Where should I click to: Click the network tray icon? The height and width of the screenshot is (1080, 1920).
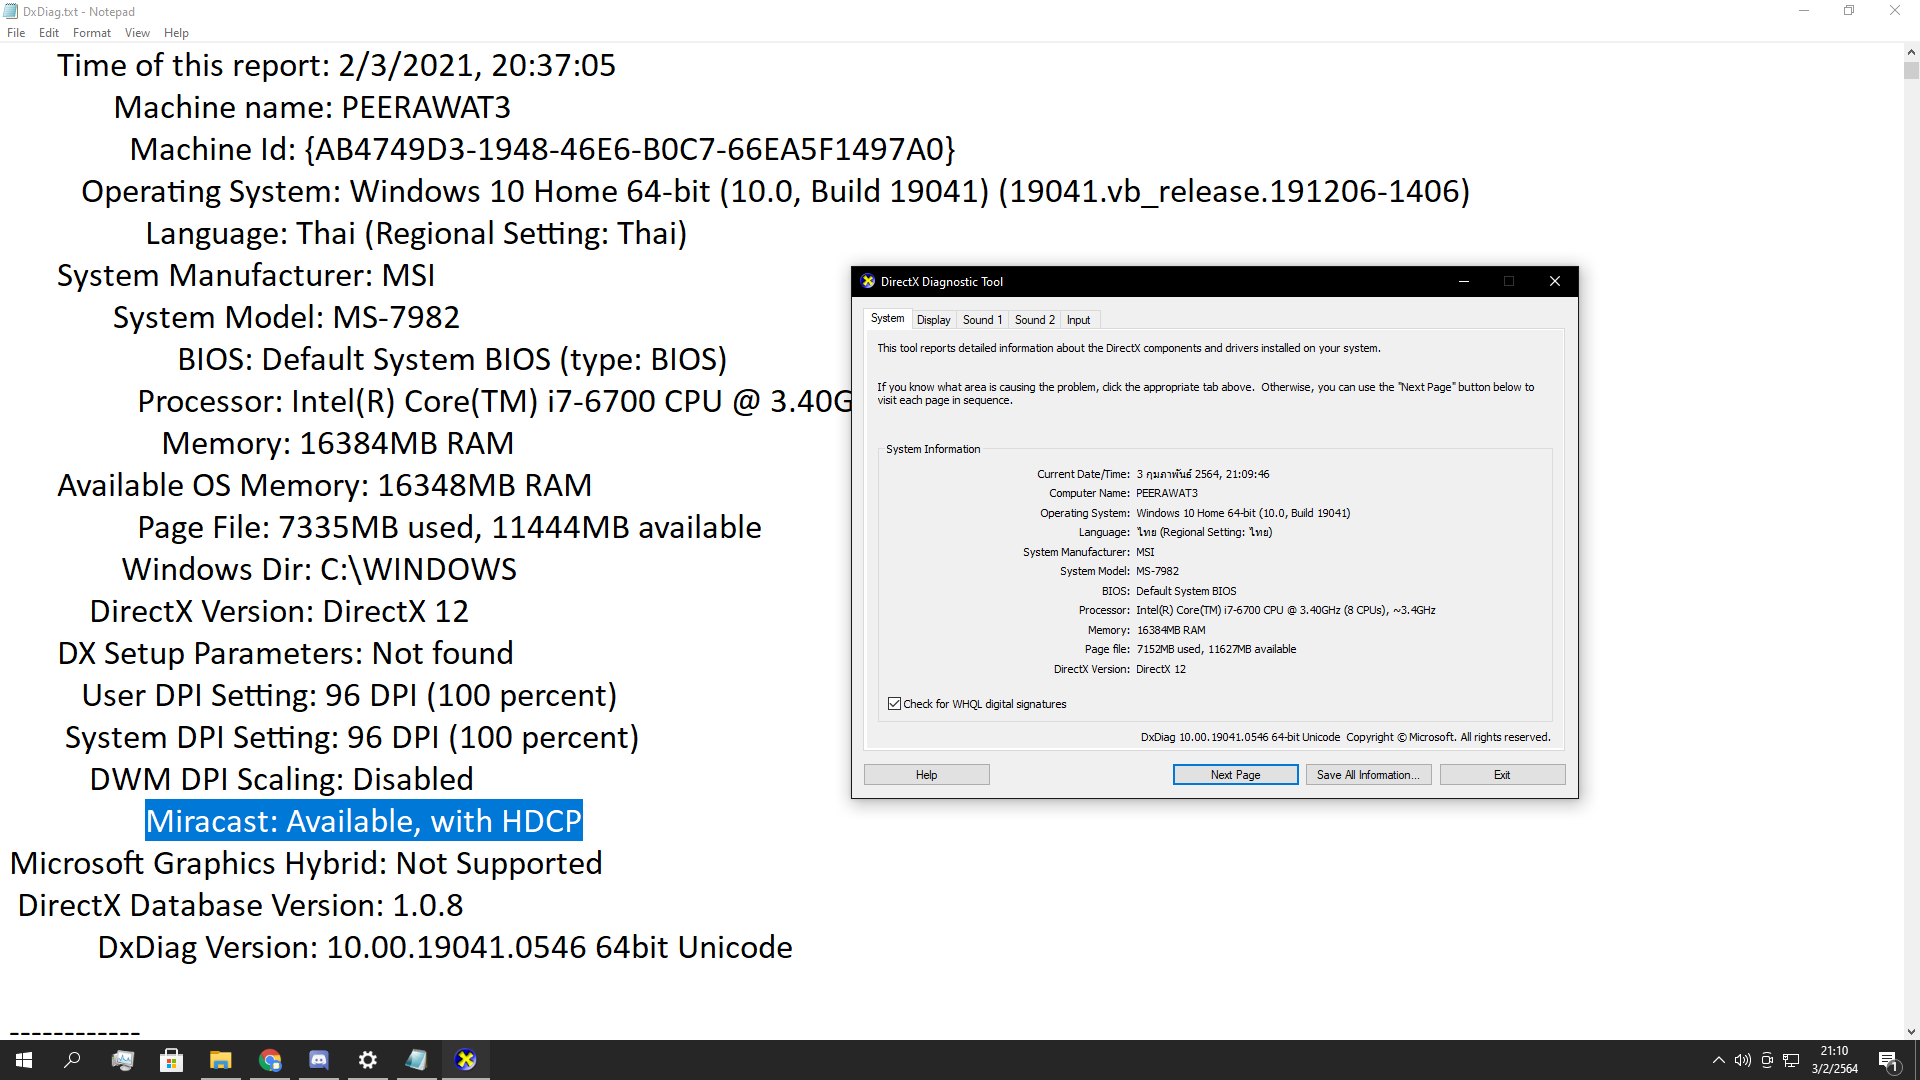coord(1791,1060)
